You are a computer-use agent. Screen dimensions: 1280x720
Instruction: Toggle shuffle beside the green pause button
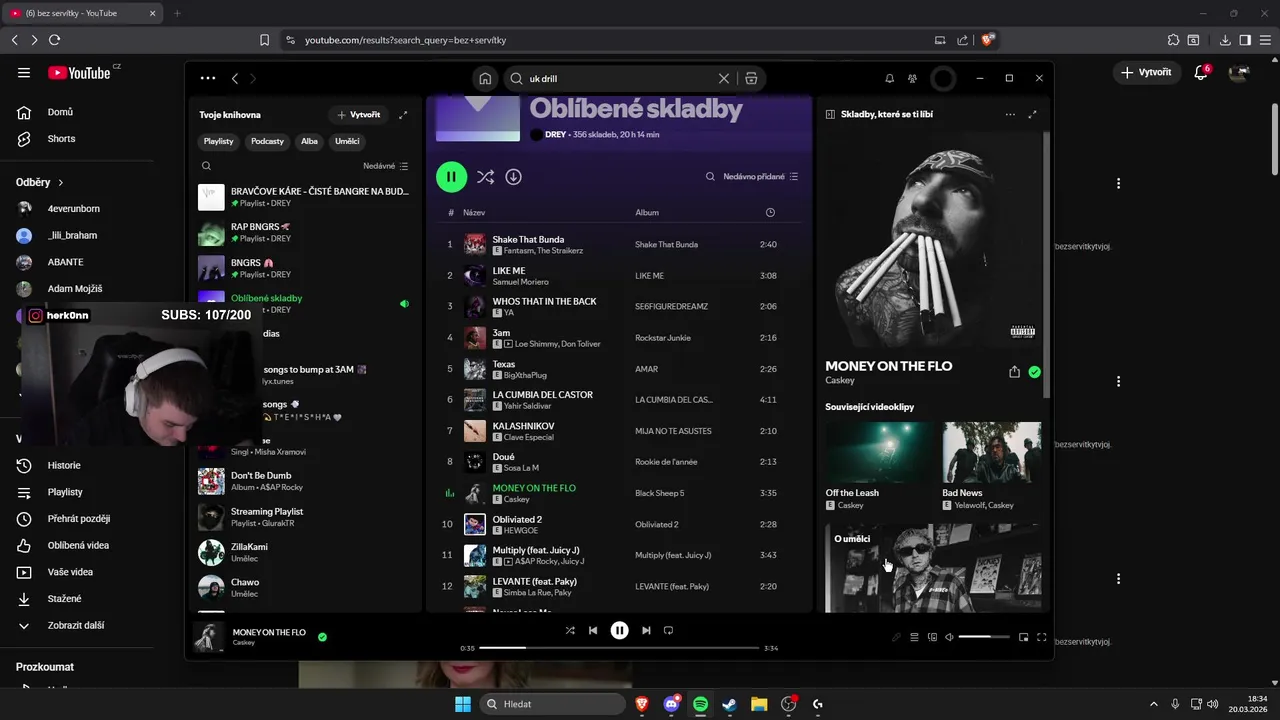485,176
